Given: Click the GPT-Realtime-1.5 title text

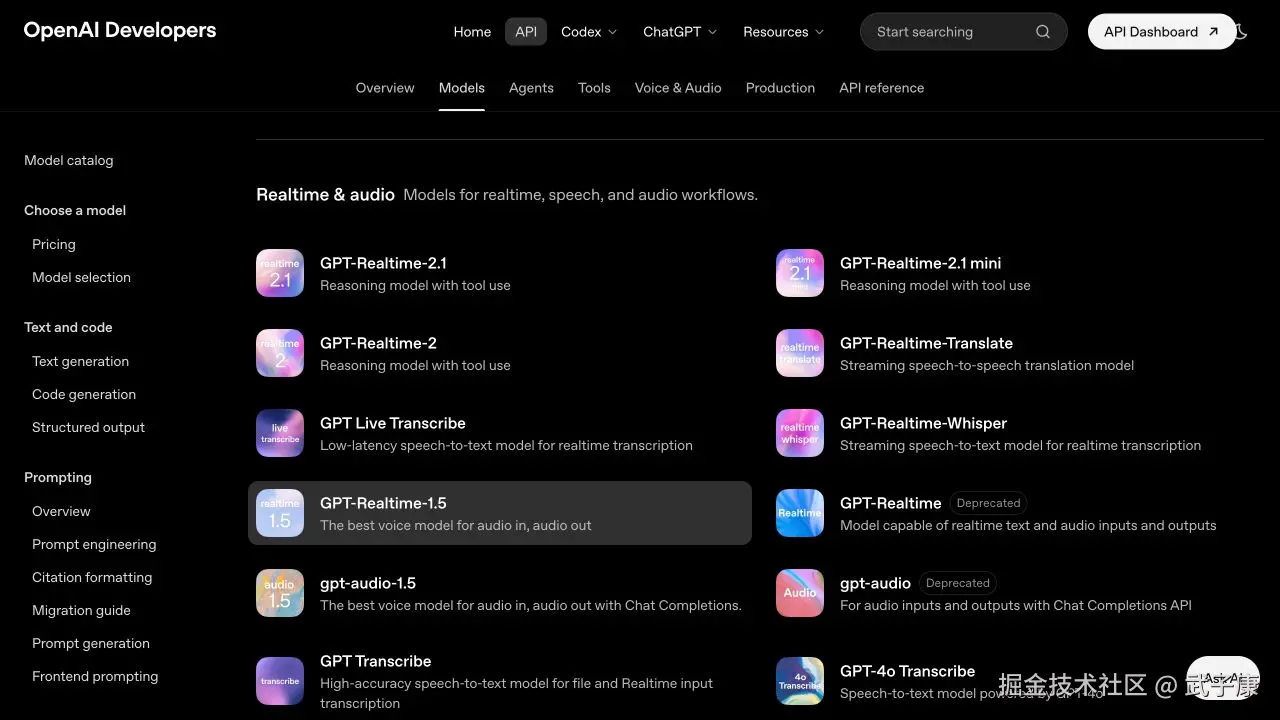Looking at the screenshot, I should 383,503.
